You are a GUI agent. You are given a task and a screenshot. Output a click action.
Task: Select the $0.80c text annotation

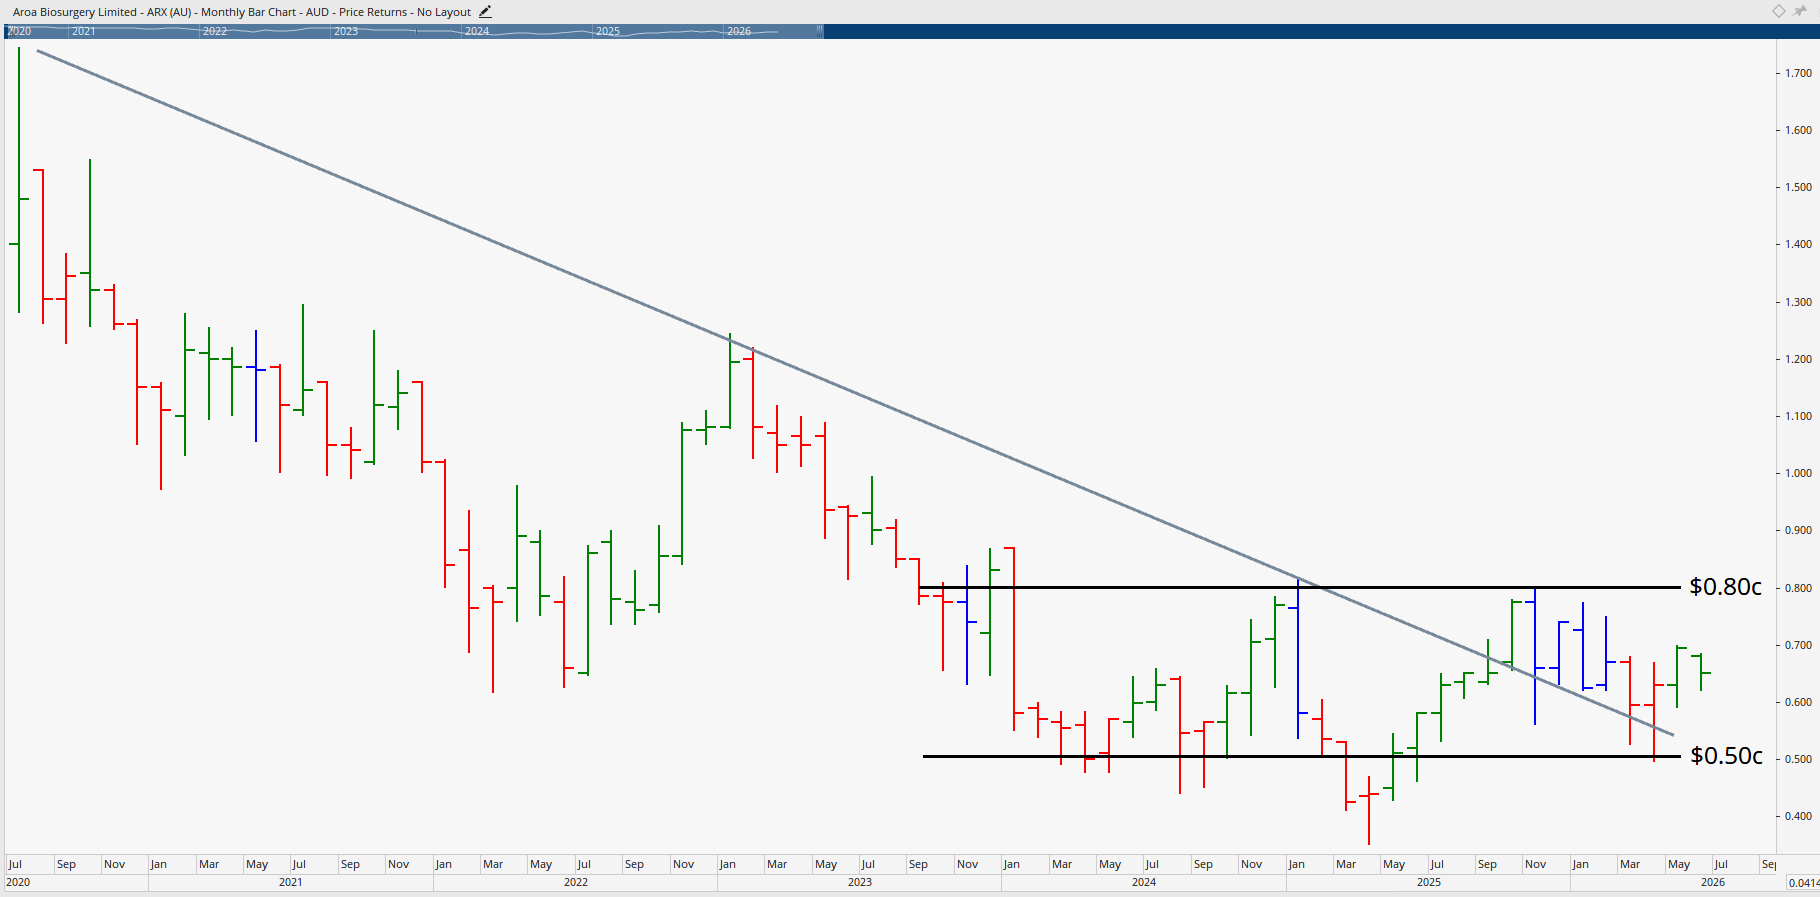click(1726, 587)
